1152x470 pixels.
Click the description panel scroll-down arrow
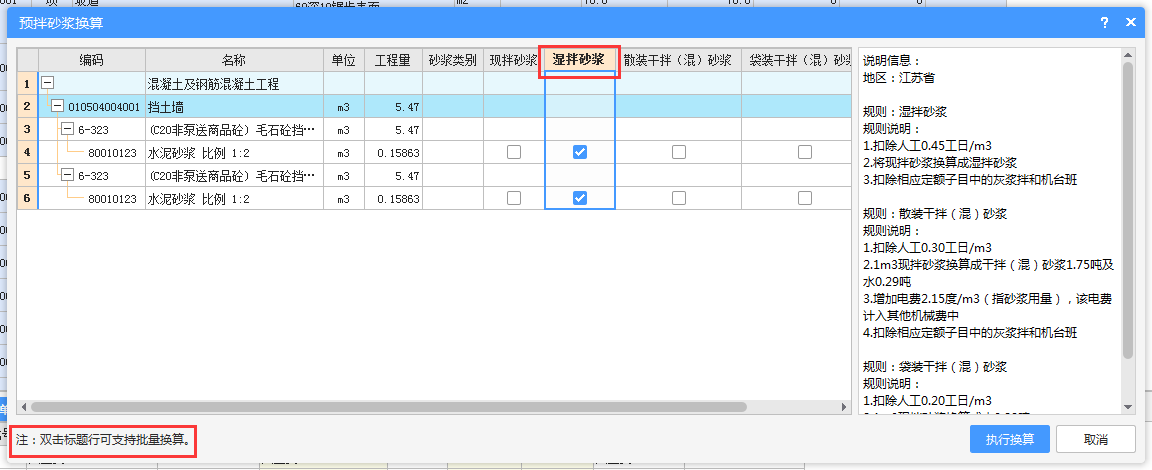click(1127, 407)
